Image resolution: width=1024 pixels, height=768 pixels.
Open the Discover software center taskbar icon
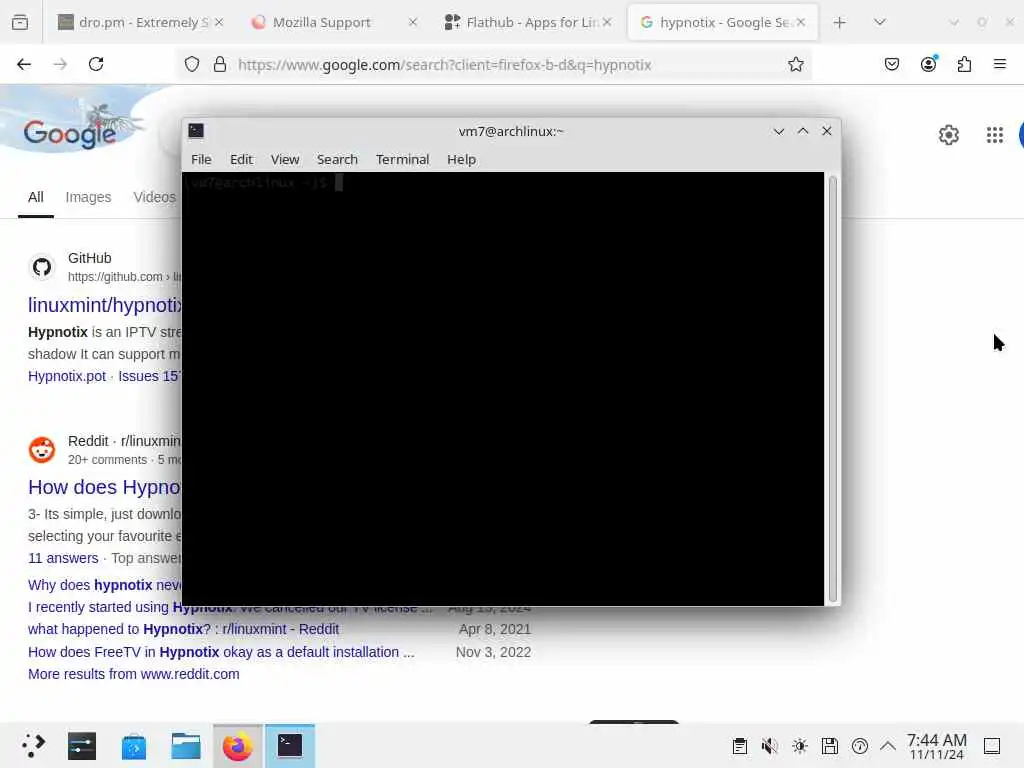134,746
